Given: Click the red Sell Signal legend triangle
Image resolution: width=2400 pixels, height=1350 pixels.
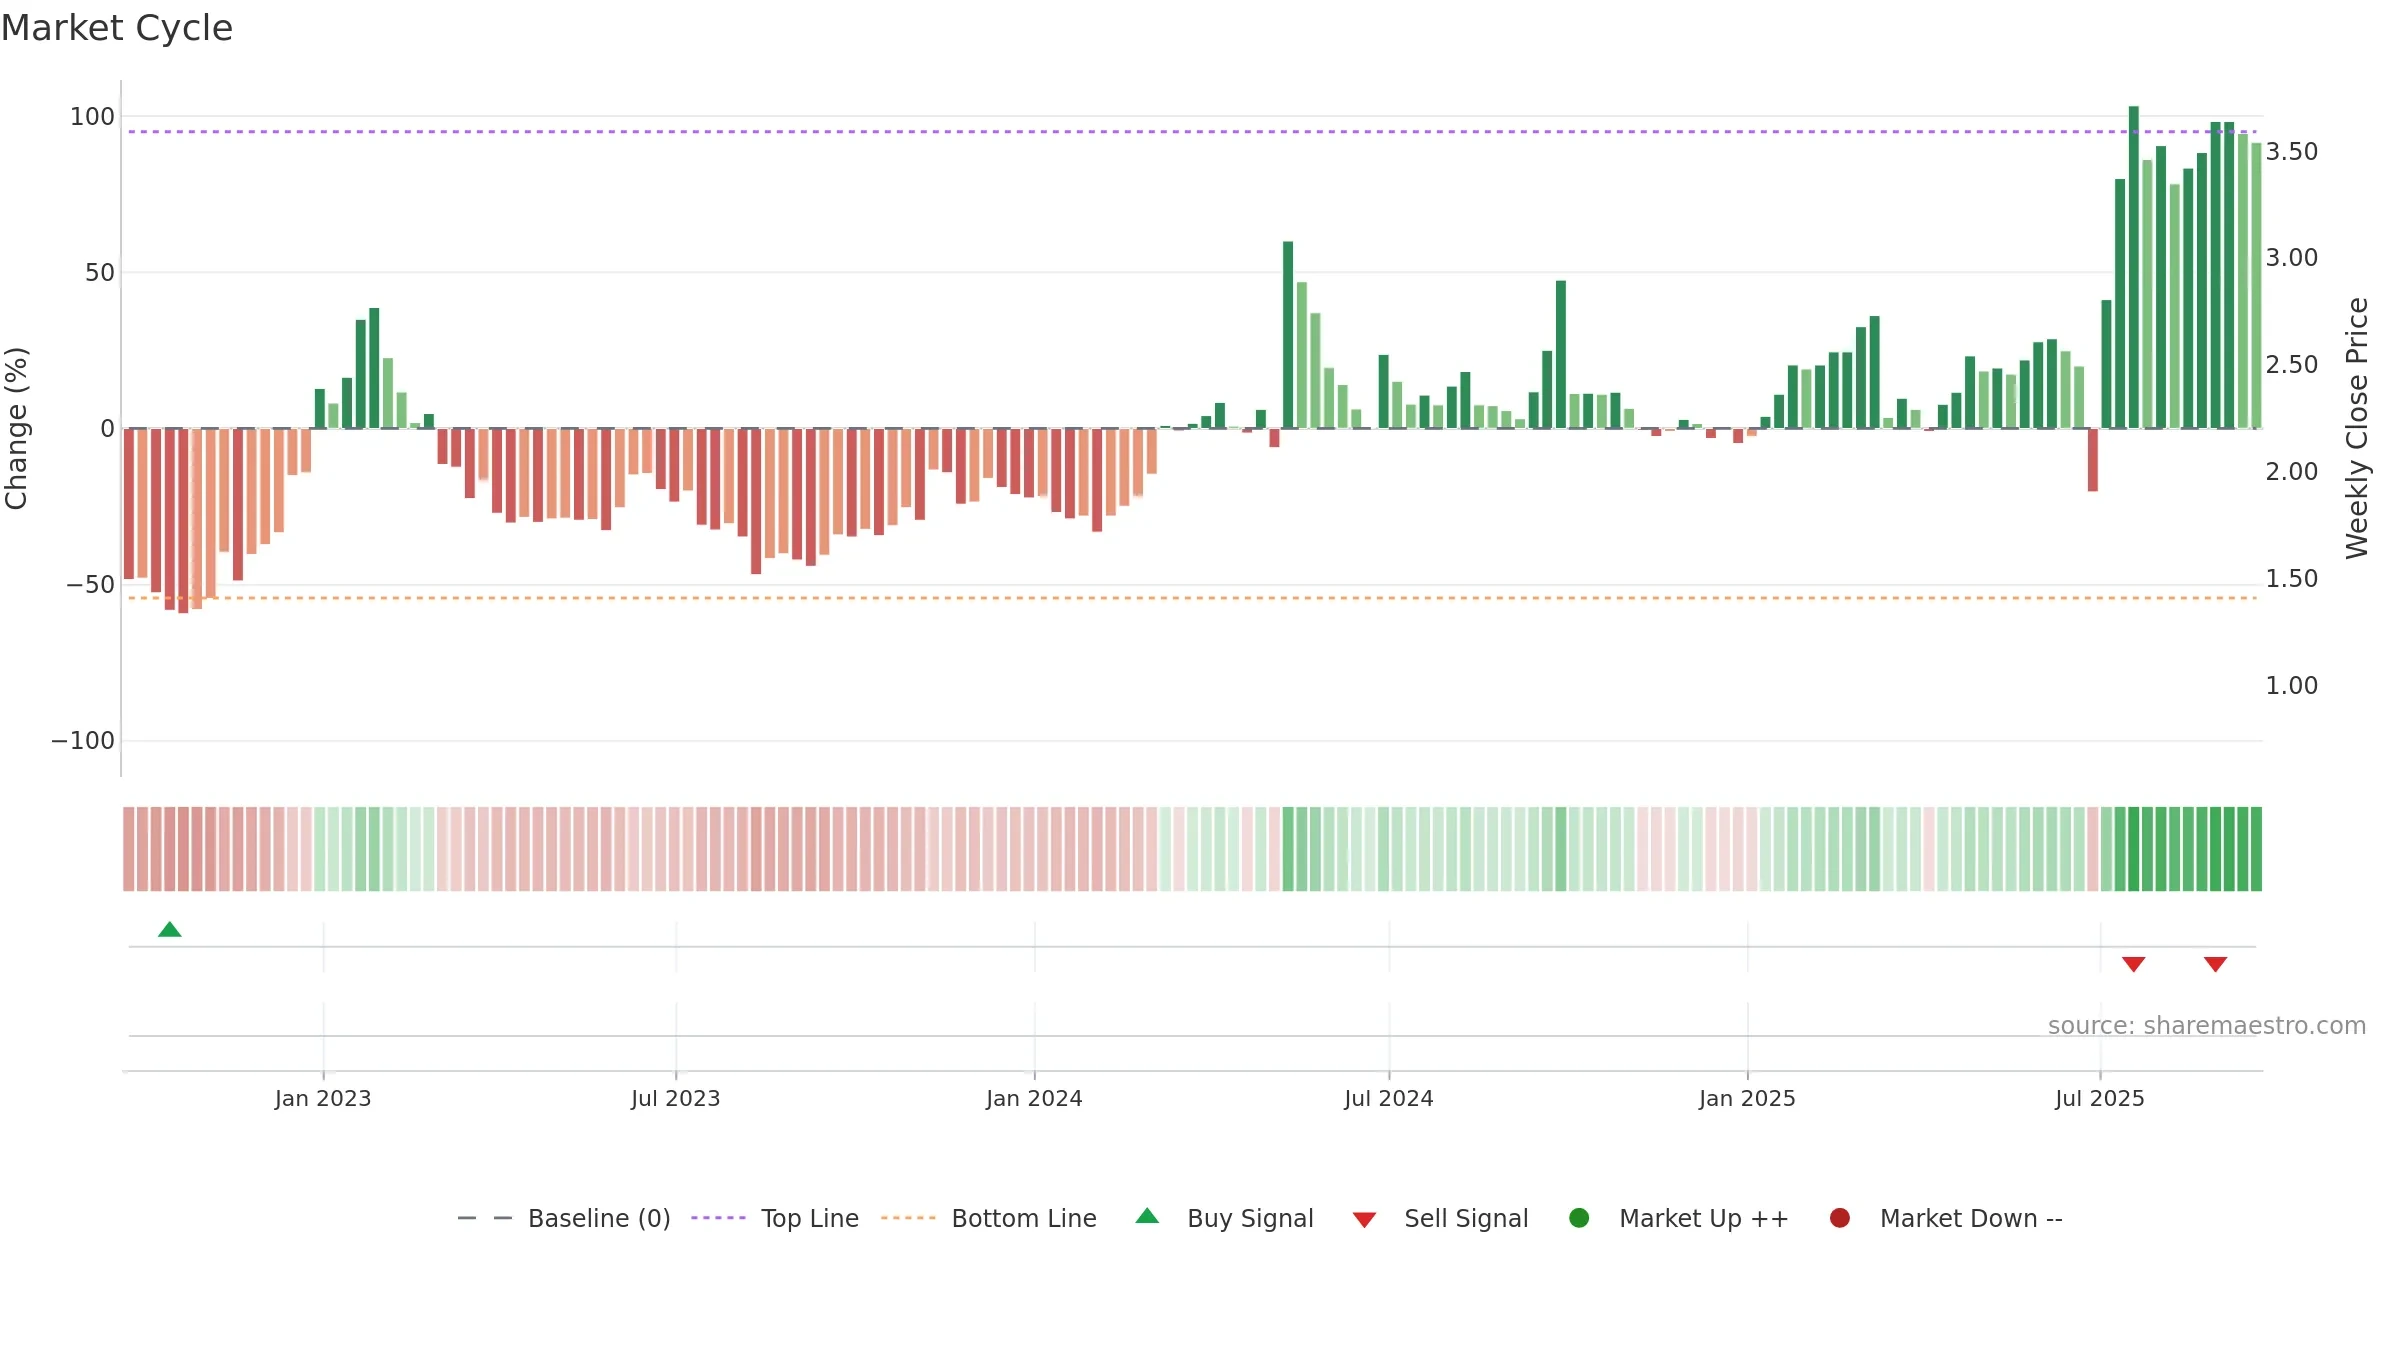Looking at the screenshot, I should click(1364, 1220).
